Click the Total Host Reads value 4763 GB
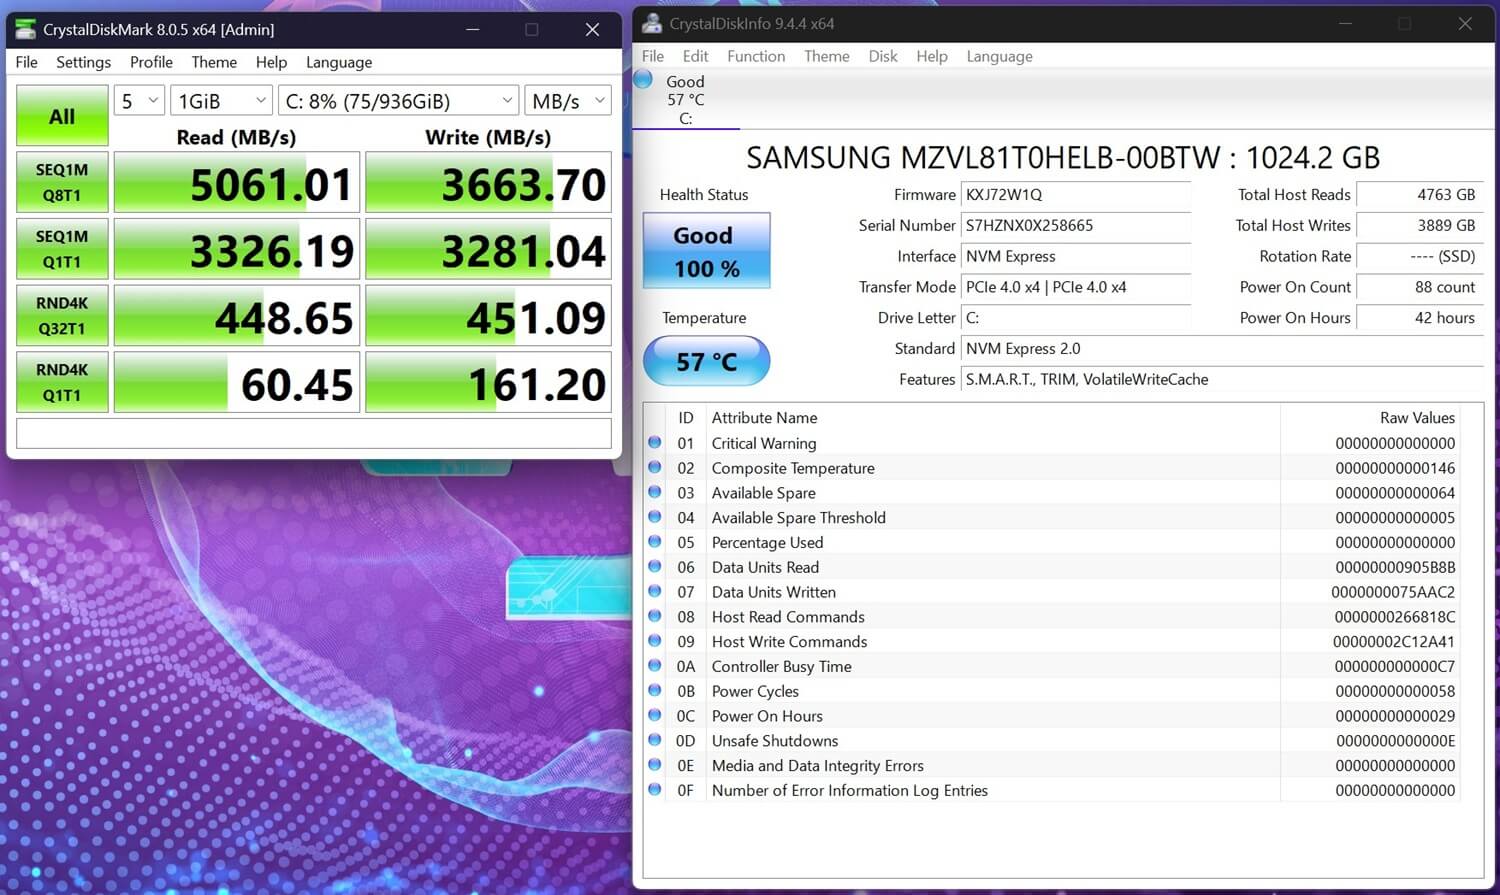This screenshot has width=1500, height=895. point(1418,195)
